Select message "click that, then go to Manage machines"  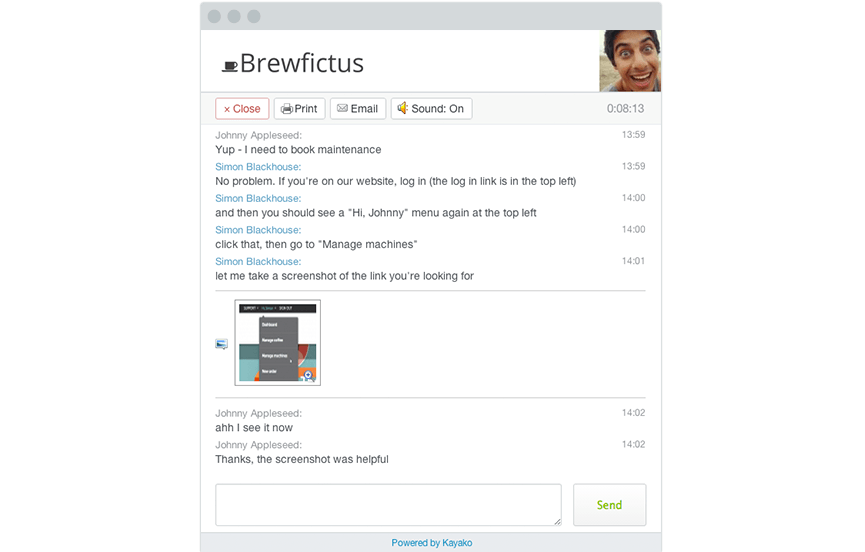[316, 244]
